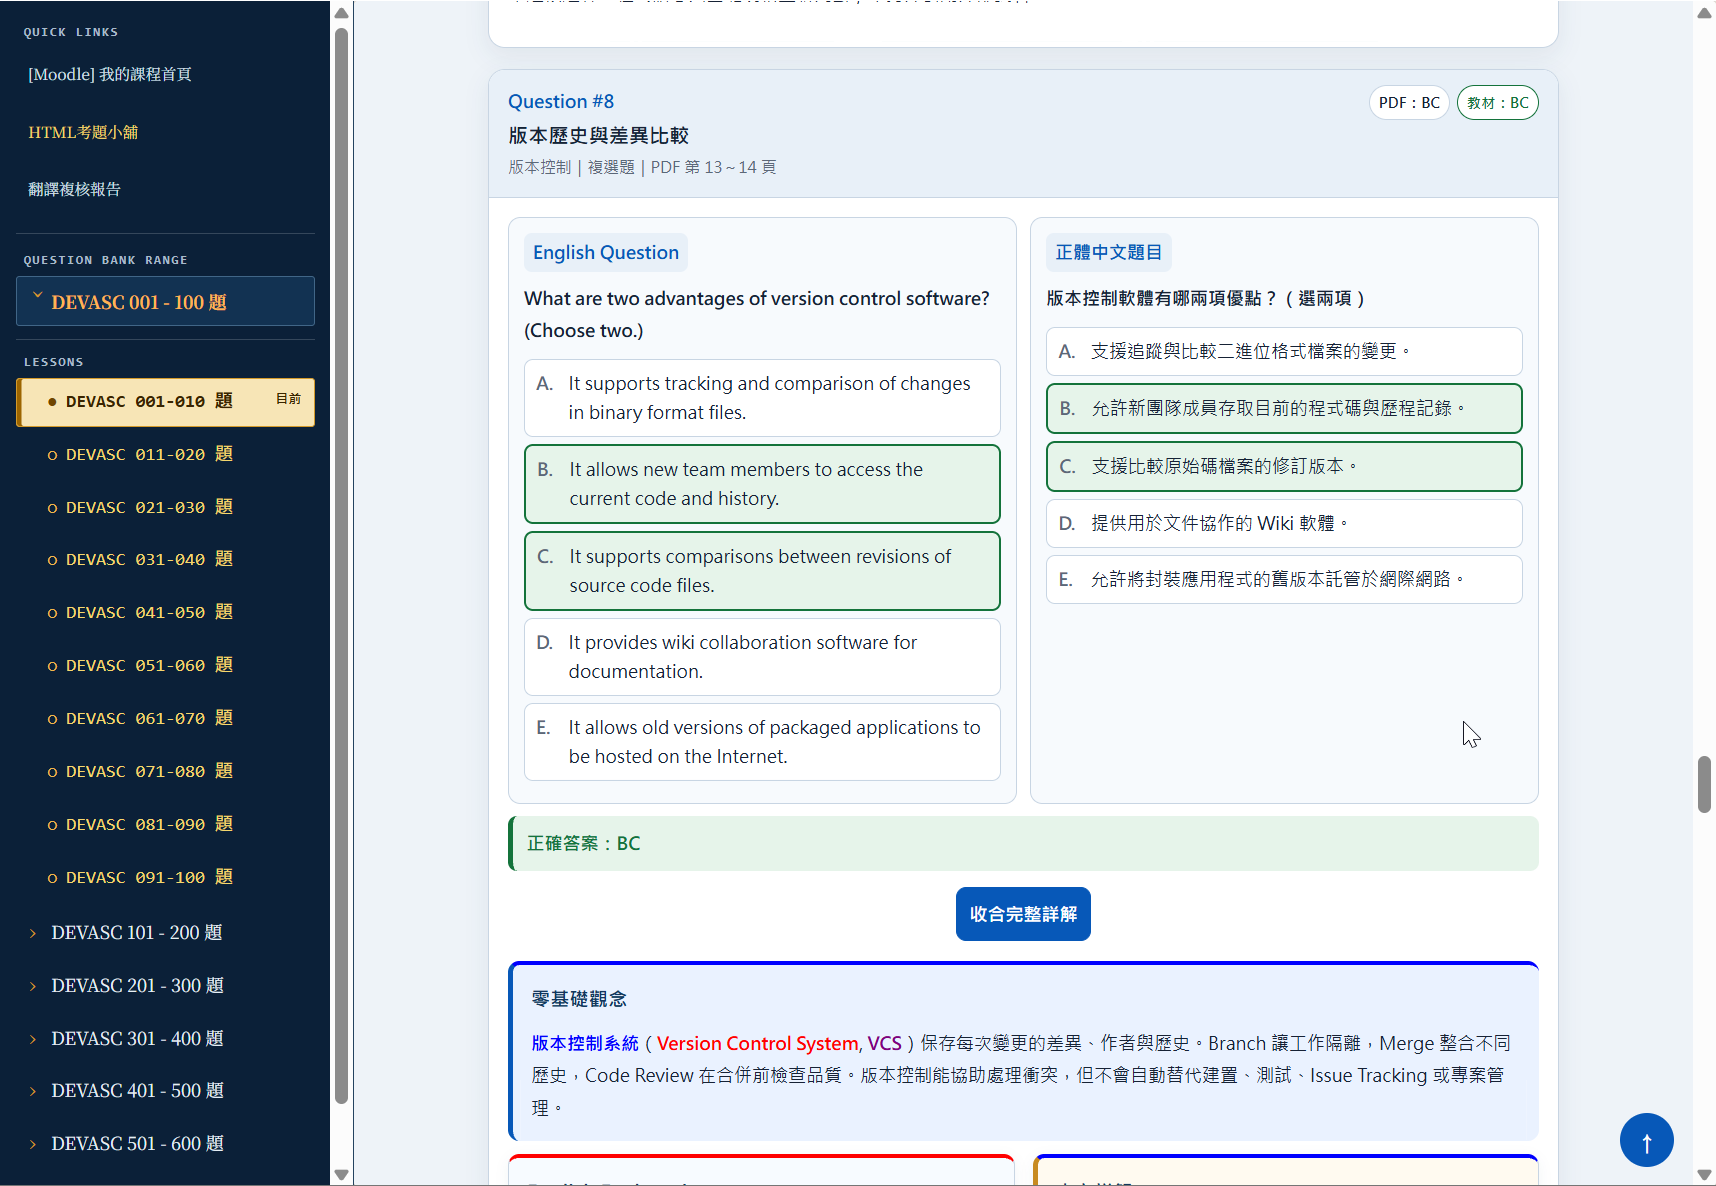Screen dimensions: 1716x1186
Task: Open HTML考題小舖 quick link
Action: 83,132
